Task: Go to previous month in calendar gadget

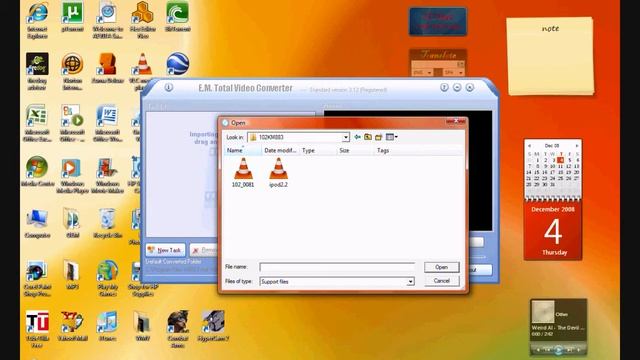Action: pyautogui.click(x=529, y=146)
